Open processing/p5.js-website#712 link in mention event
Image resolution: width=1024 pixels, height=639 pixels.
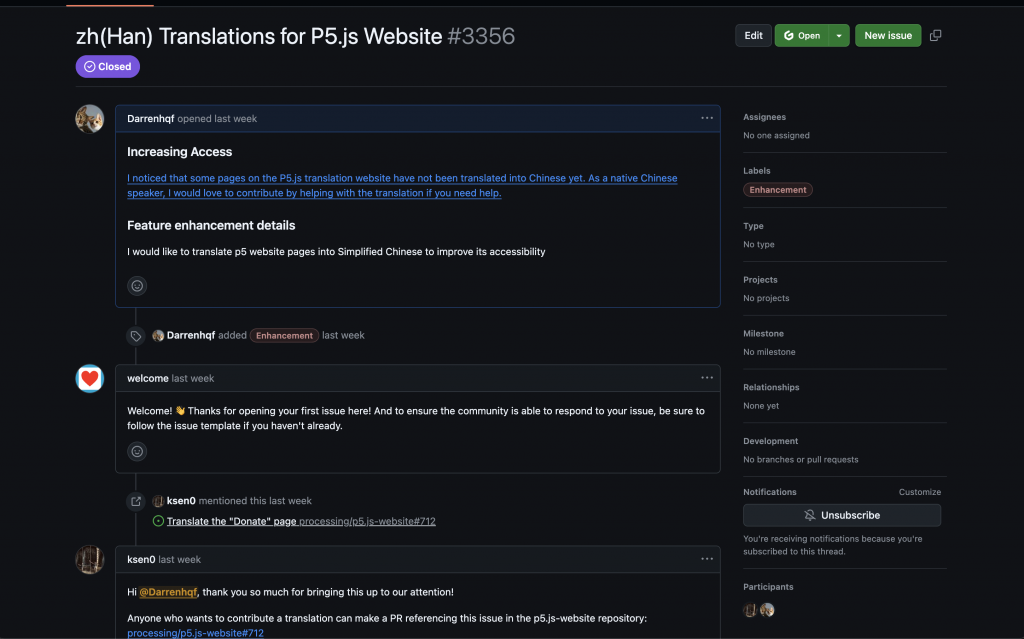pos(367,521)
